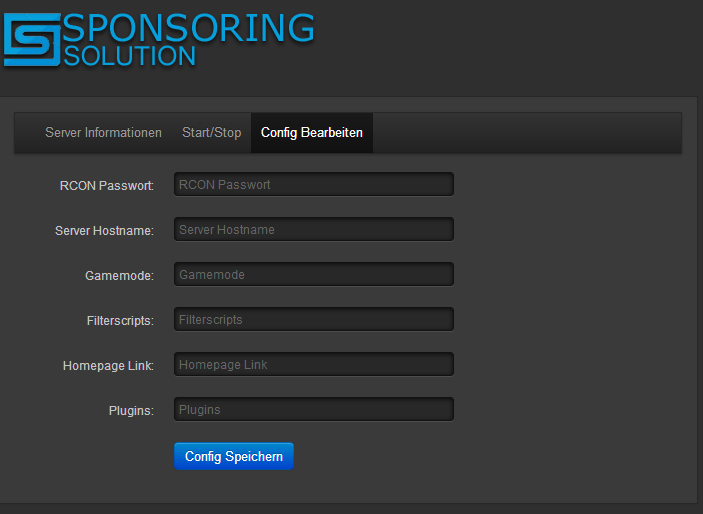703x514 pixels.
Task: Click the "Plugins:" field label
Action: (131, 410)
